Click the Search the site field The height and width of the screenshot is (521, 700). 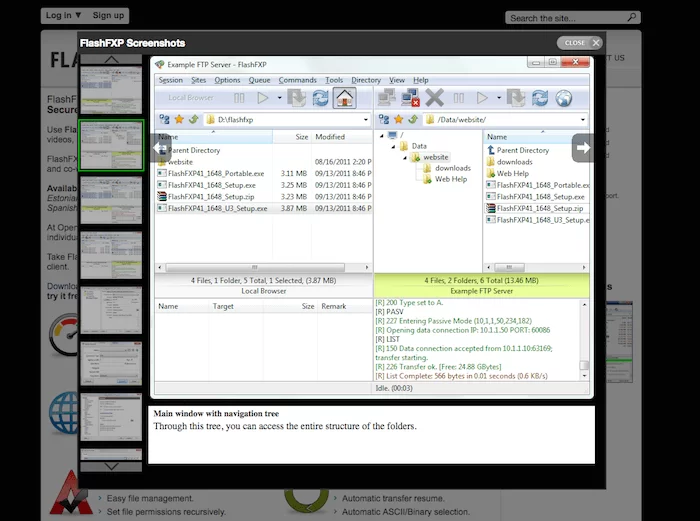565,17
